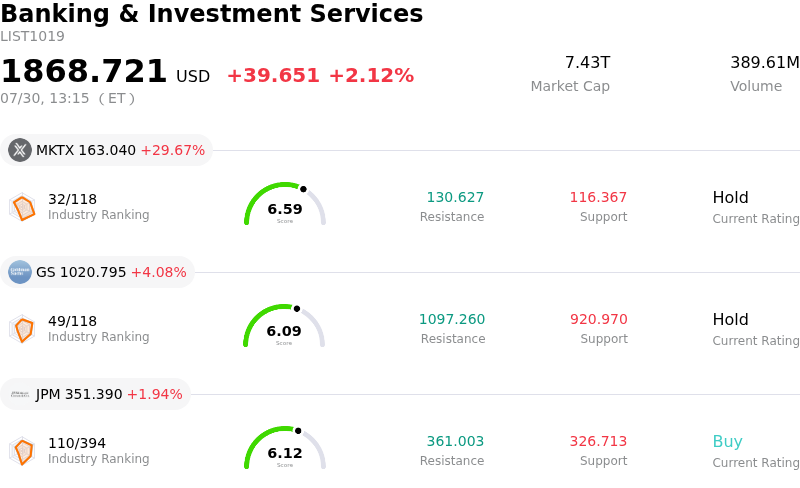
Task: Open the GS 1020.795 ticker pill
Action: [x=97, y=272]
